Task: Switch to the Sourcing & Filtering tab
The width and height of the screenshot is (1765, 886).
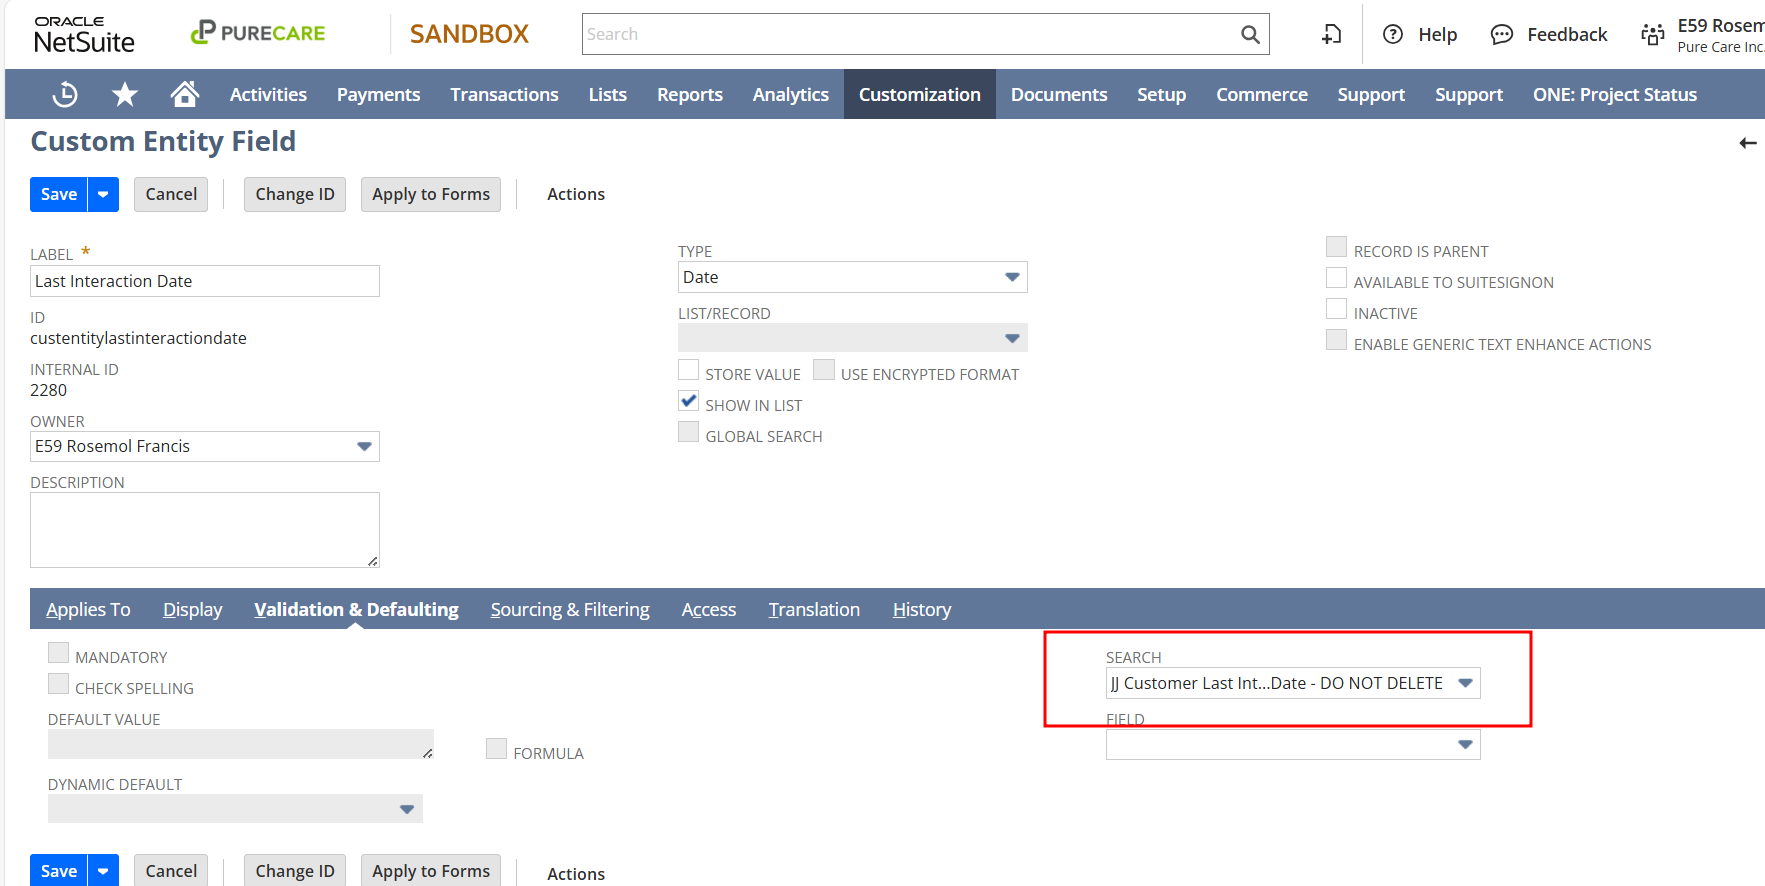Action: click(x=569, y=609)
